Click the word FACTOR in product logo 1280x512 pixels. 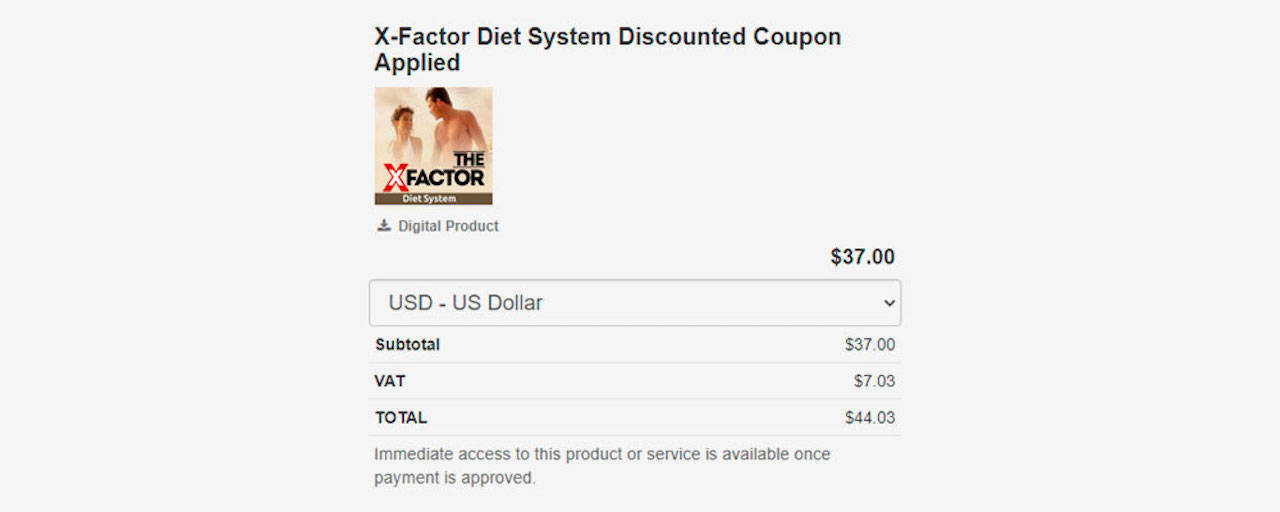[x=446, y=178]
